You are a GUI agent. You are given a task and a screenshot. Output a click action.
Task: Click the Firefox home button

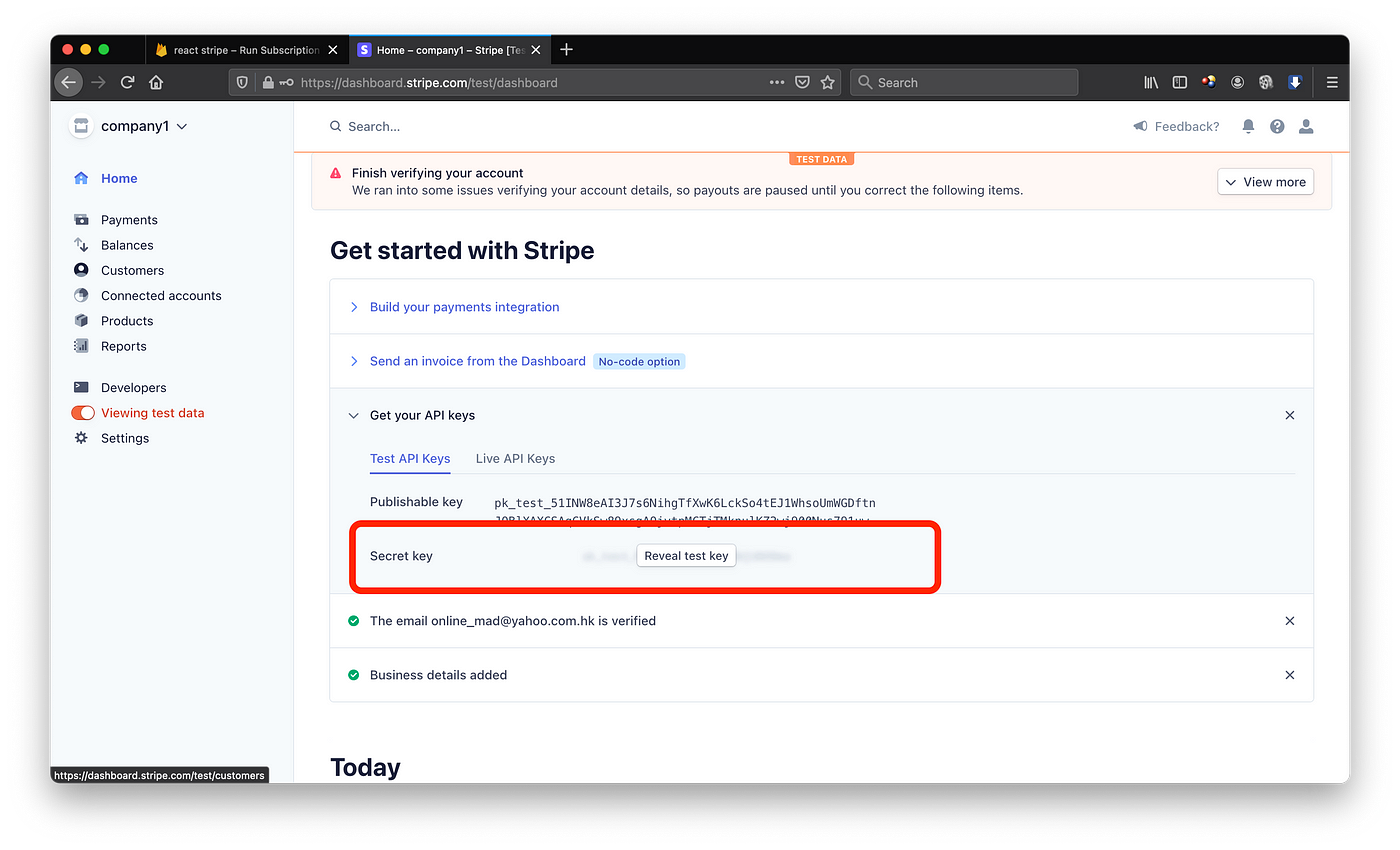[156, 82]
